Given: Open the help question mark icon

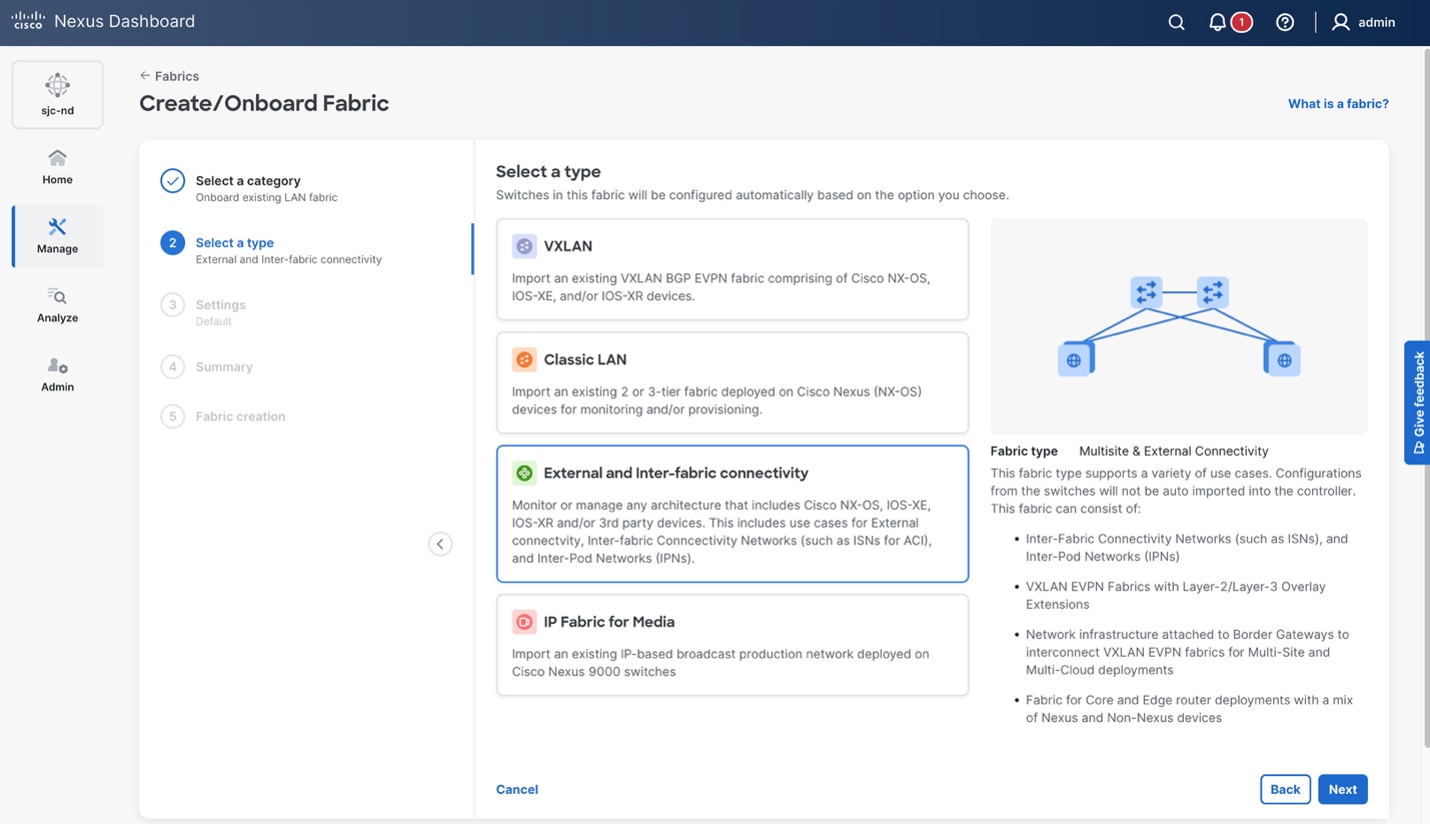Looking at the screenshot, I should coord(1285,22).
